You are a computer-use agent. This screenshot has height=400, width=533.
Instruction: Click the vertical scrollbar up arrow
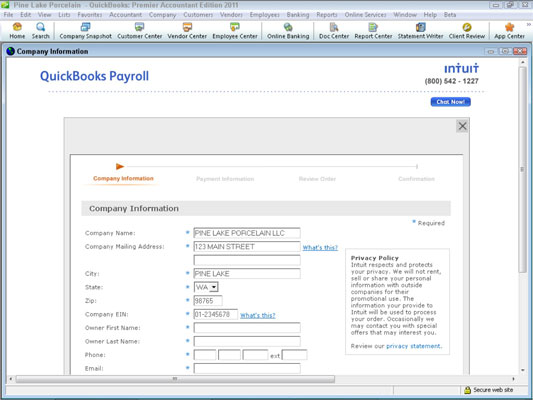(x=522, y=63)
